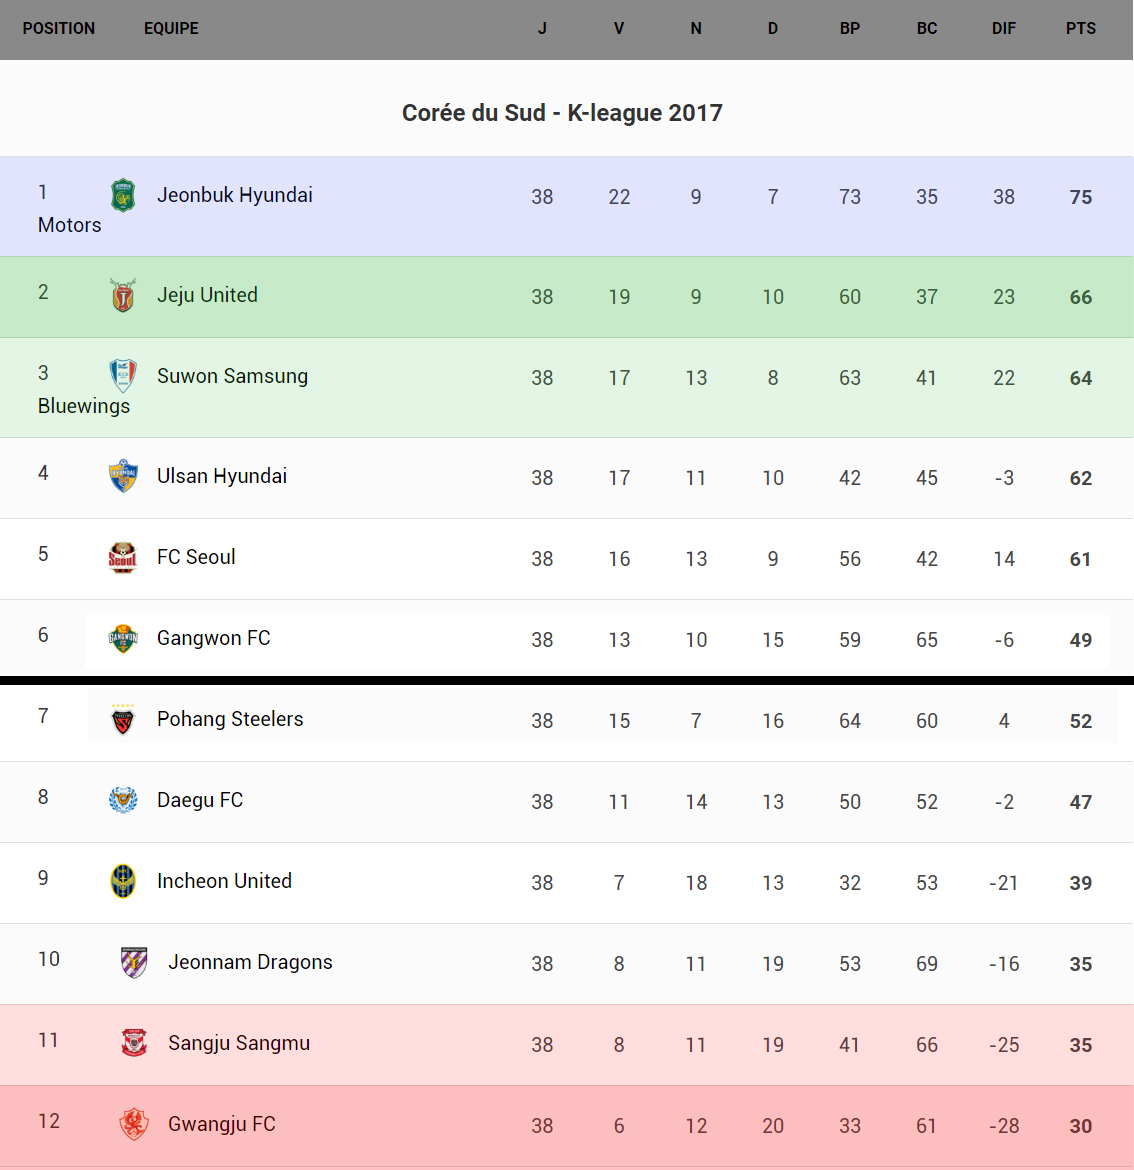Click the PTS column header

coord(1080,29)
